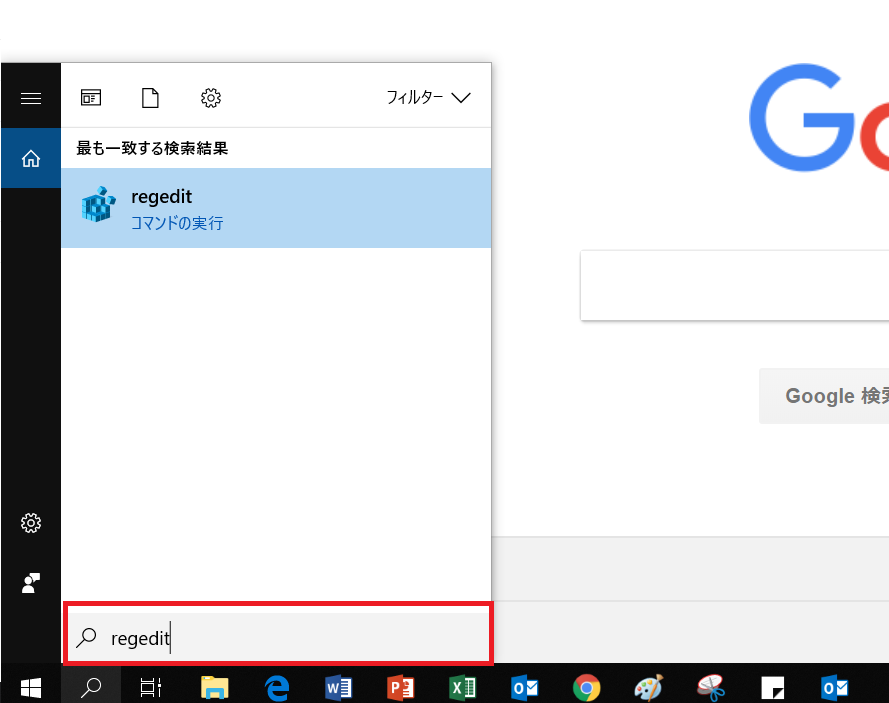Open the Windows Start button

point(31,688)
